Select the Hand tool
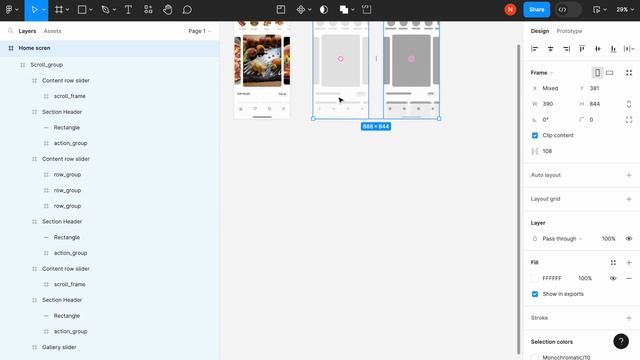 pyautogui.click(x=167, y=10)
